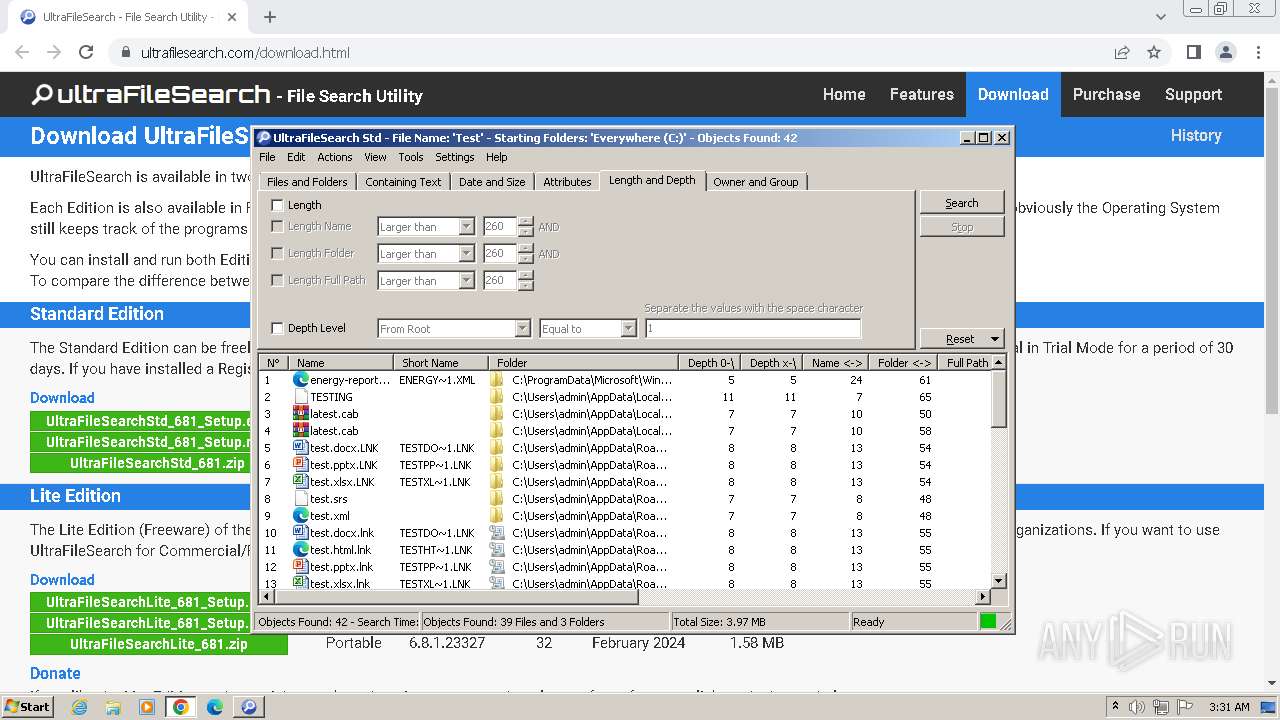Open the Tools menu
Image resolution: width=1280 pixels, height=720 pixels.
[411, 157]
